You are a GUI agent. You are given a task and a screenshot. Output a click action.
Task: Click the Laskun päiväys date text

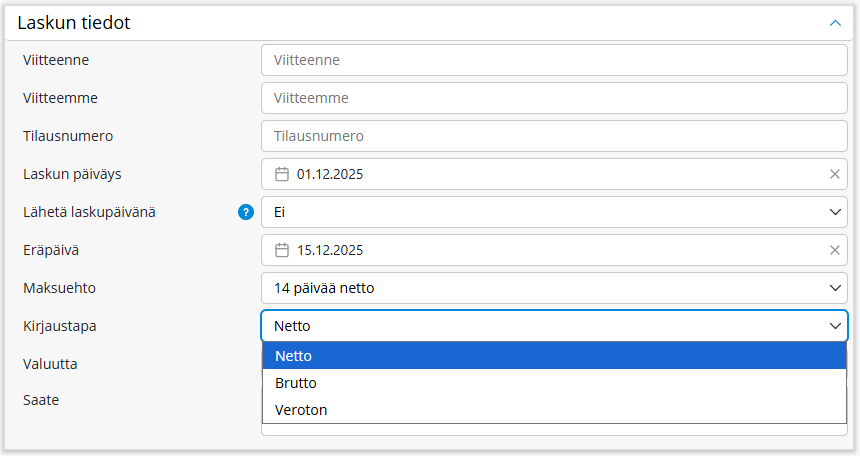pyautogui.click(x=330, y=174)
